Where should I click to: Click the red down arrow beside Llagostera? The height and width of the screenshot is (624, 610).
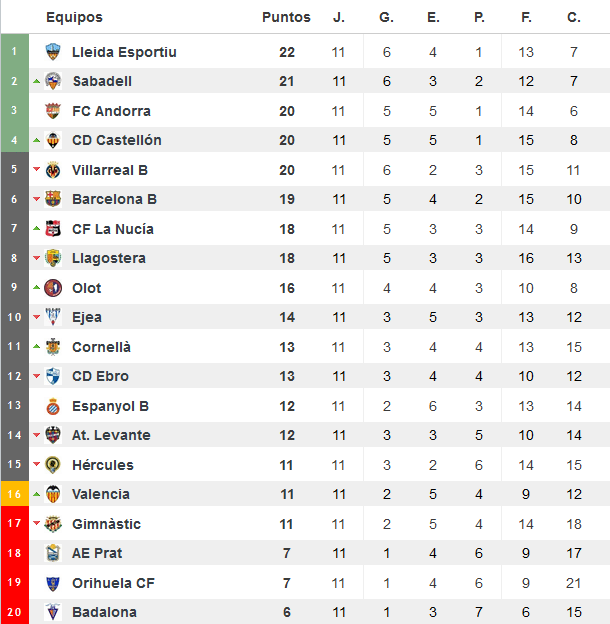tap(37, 258)
